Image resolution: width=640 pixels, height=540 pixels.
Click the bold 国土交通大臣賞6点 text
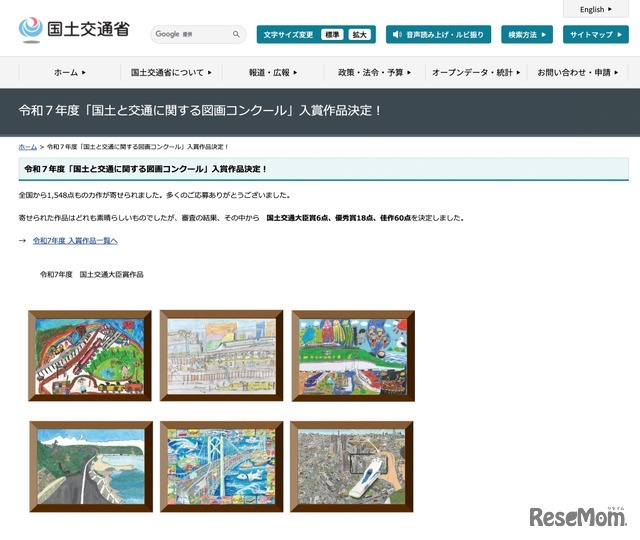pos(298,218)
